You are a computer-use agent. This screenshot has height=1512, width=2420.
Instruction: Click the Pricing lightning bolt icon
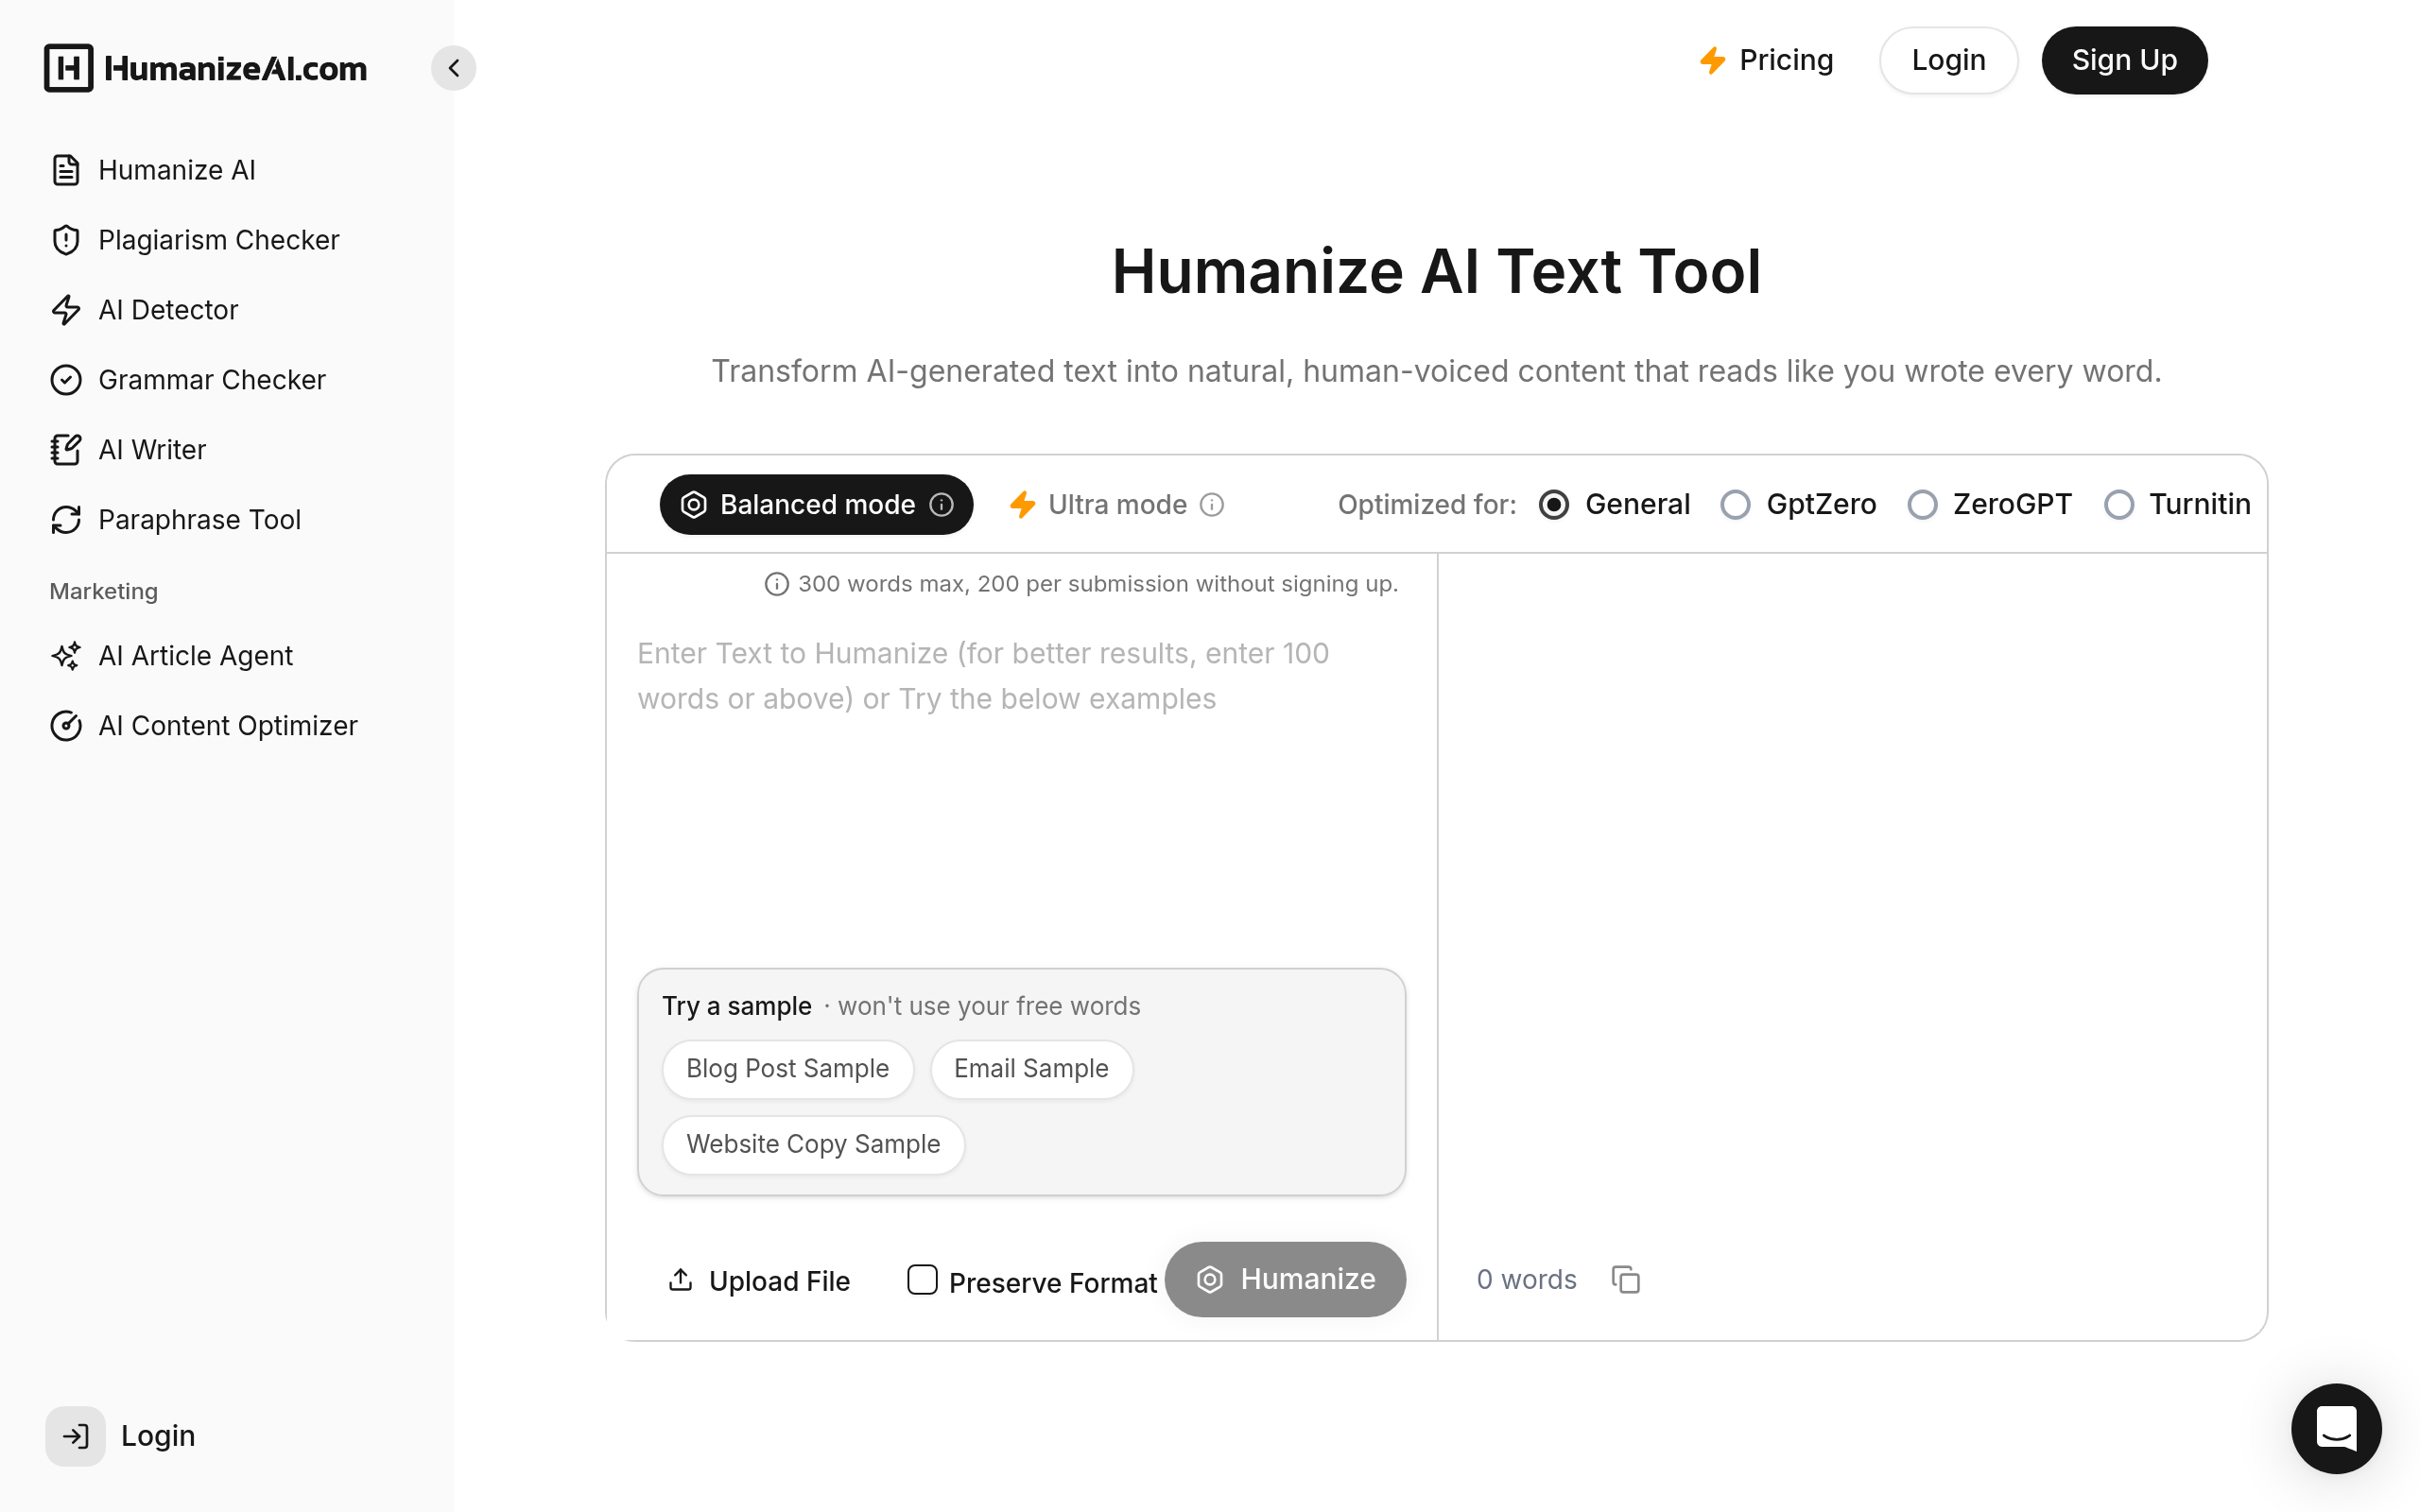(1713, 60)
